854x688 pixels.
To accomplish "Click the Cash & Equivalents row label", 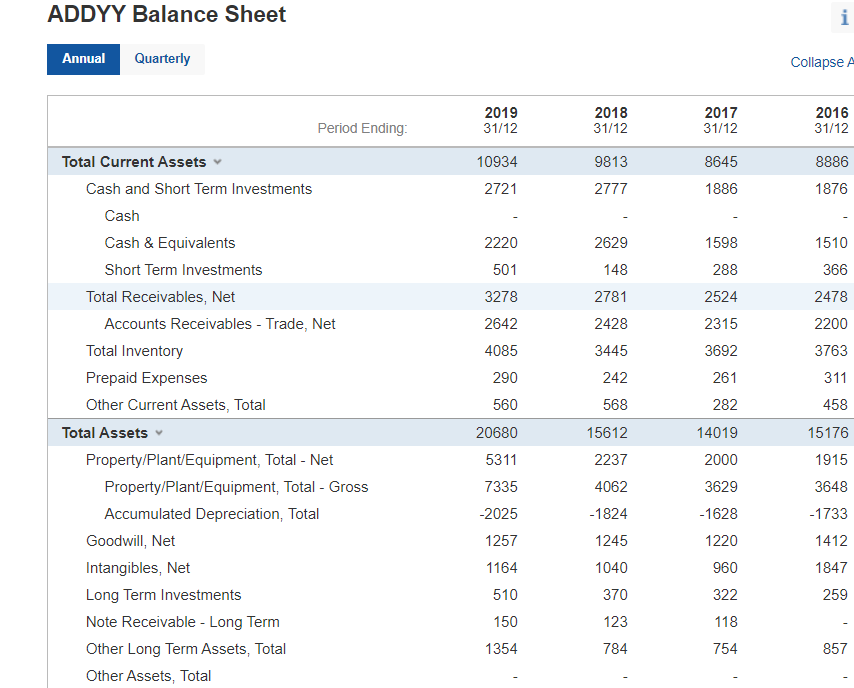I will [170, 243].
